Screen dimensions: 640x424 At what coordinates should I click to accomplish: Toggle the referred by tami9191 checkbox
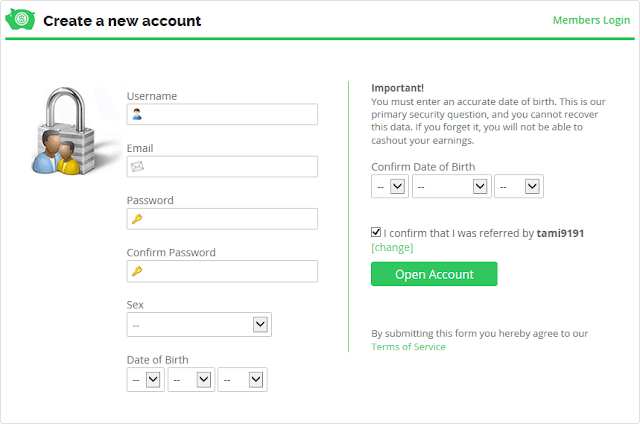point(376,232)
